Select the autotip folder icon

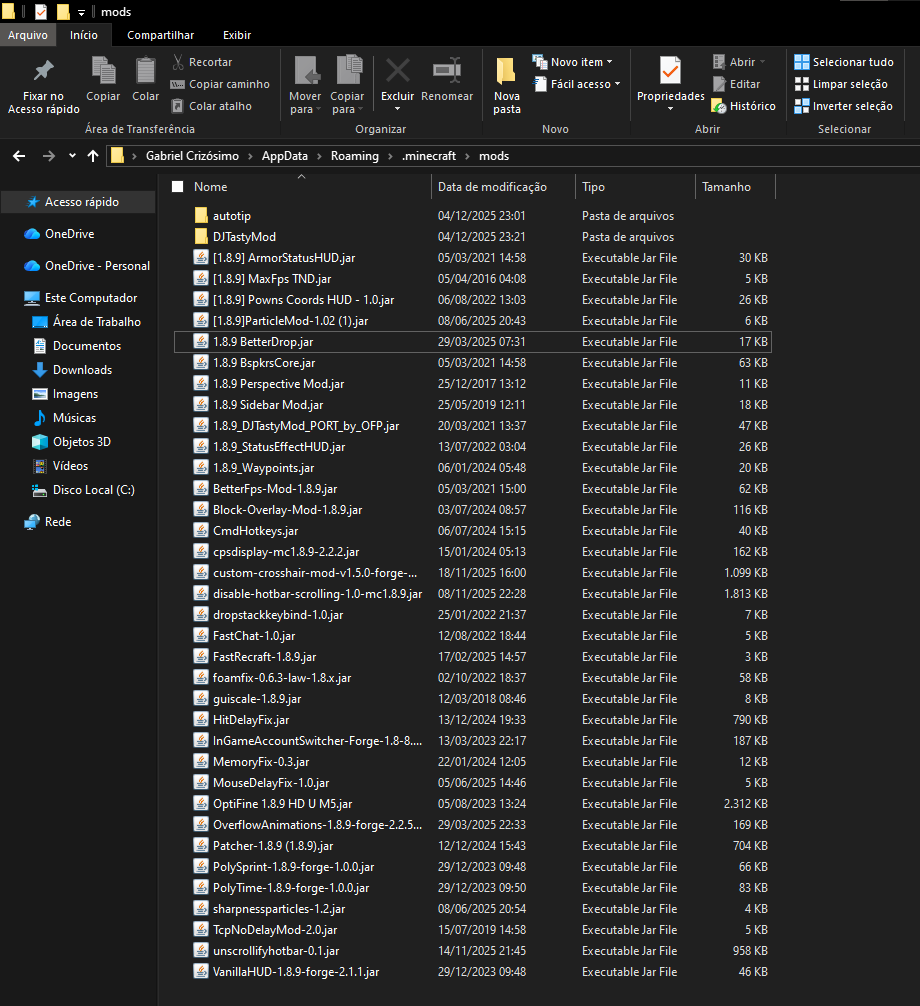tap(201, 215)
